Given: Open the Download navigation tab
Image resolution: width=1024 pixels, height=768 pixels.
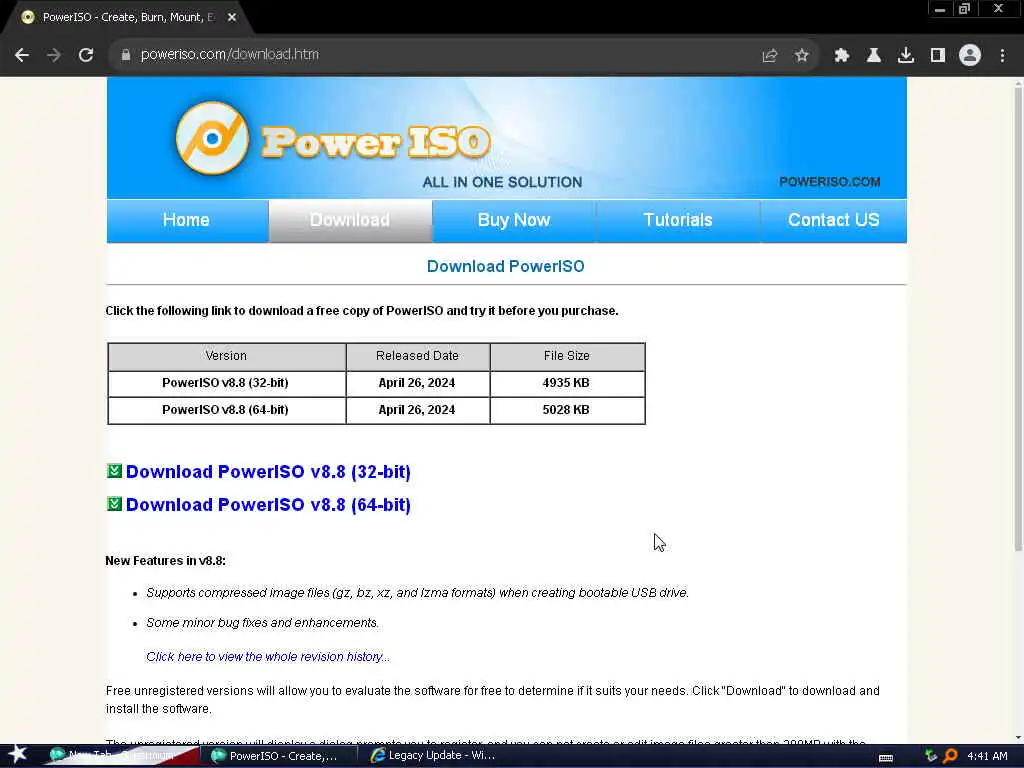Looking at the screenshot, I should click(x=350, y=221).
